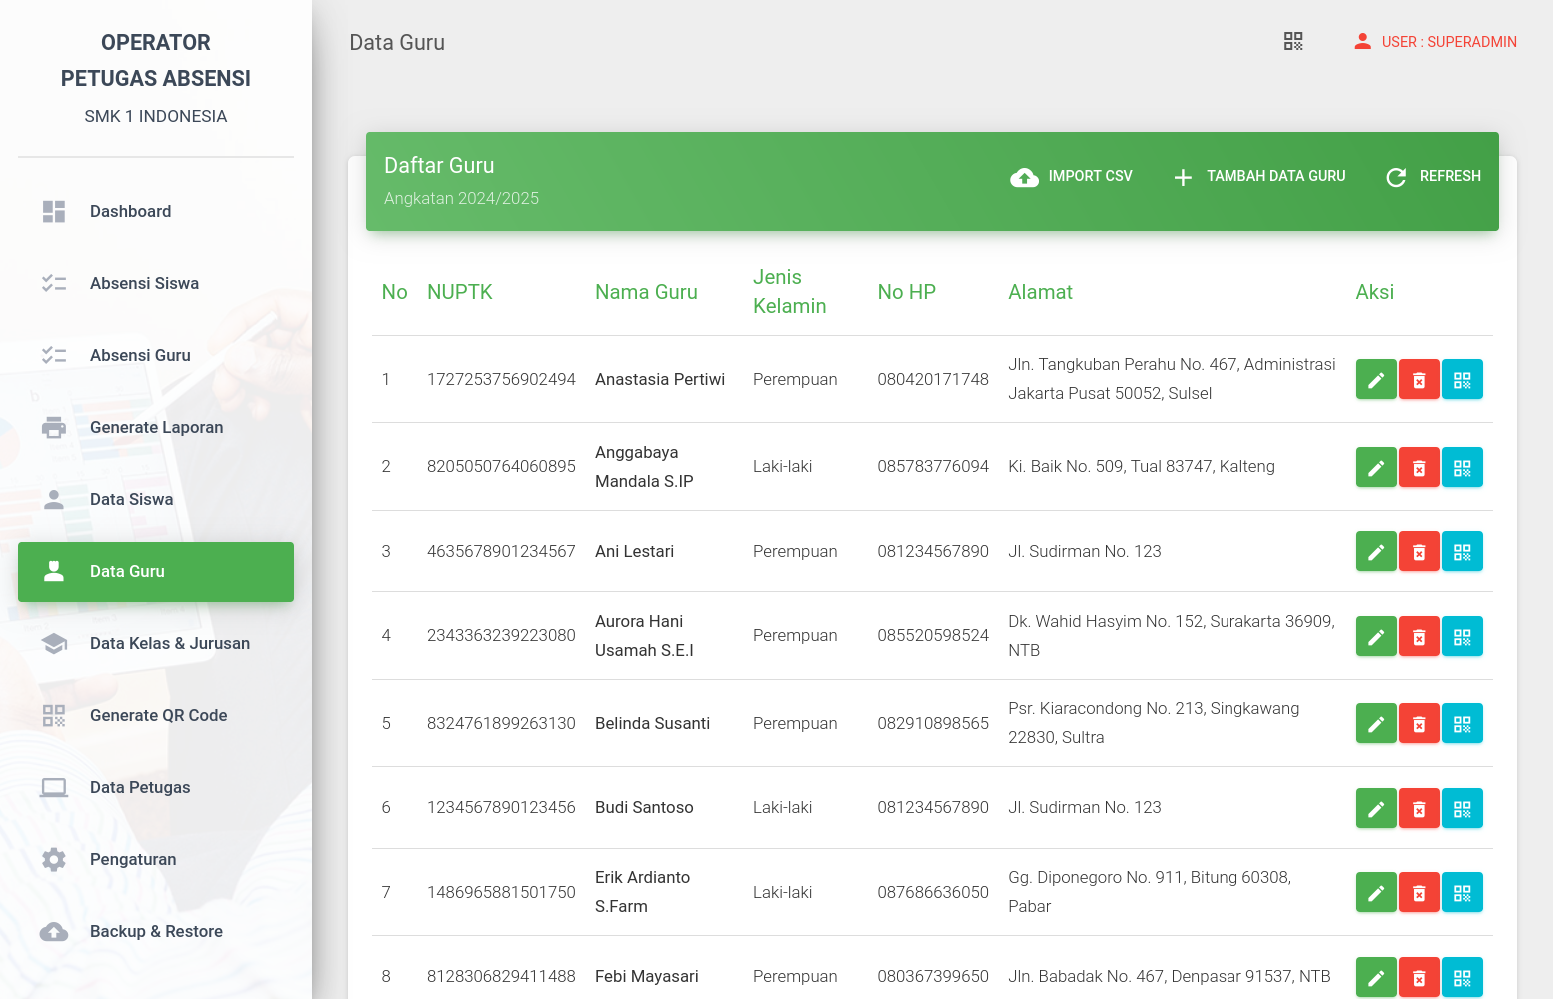Open QR code for Febi Mayasari
Image resolution: width=1554 pixels, height=999 pixels.
[x=1462, y=977]
